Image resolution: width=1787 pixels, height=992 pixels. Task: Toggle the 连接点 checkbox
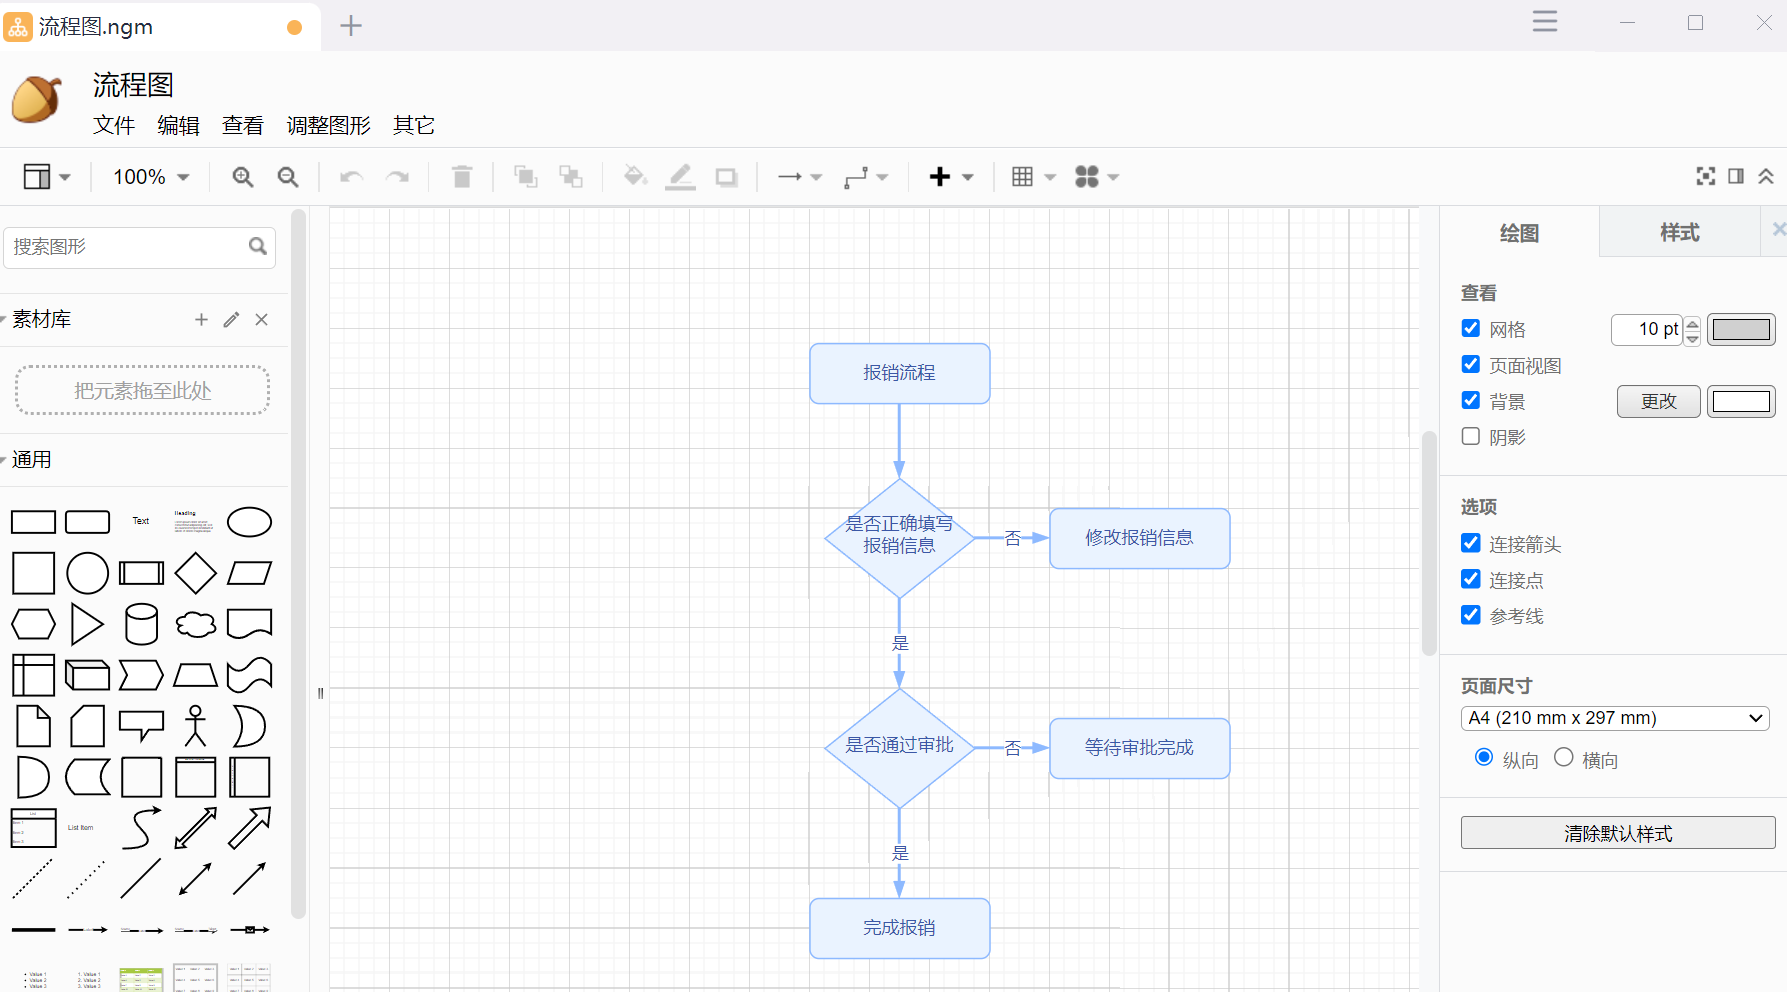pyautogui.click(x=1471, y=579)
